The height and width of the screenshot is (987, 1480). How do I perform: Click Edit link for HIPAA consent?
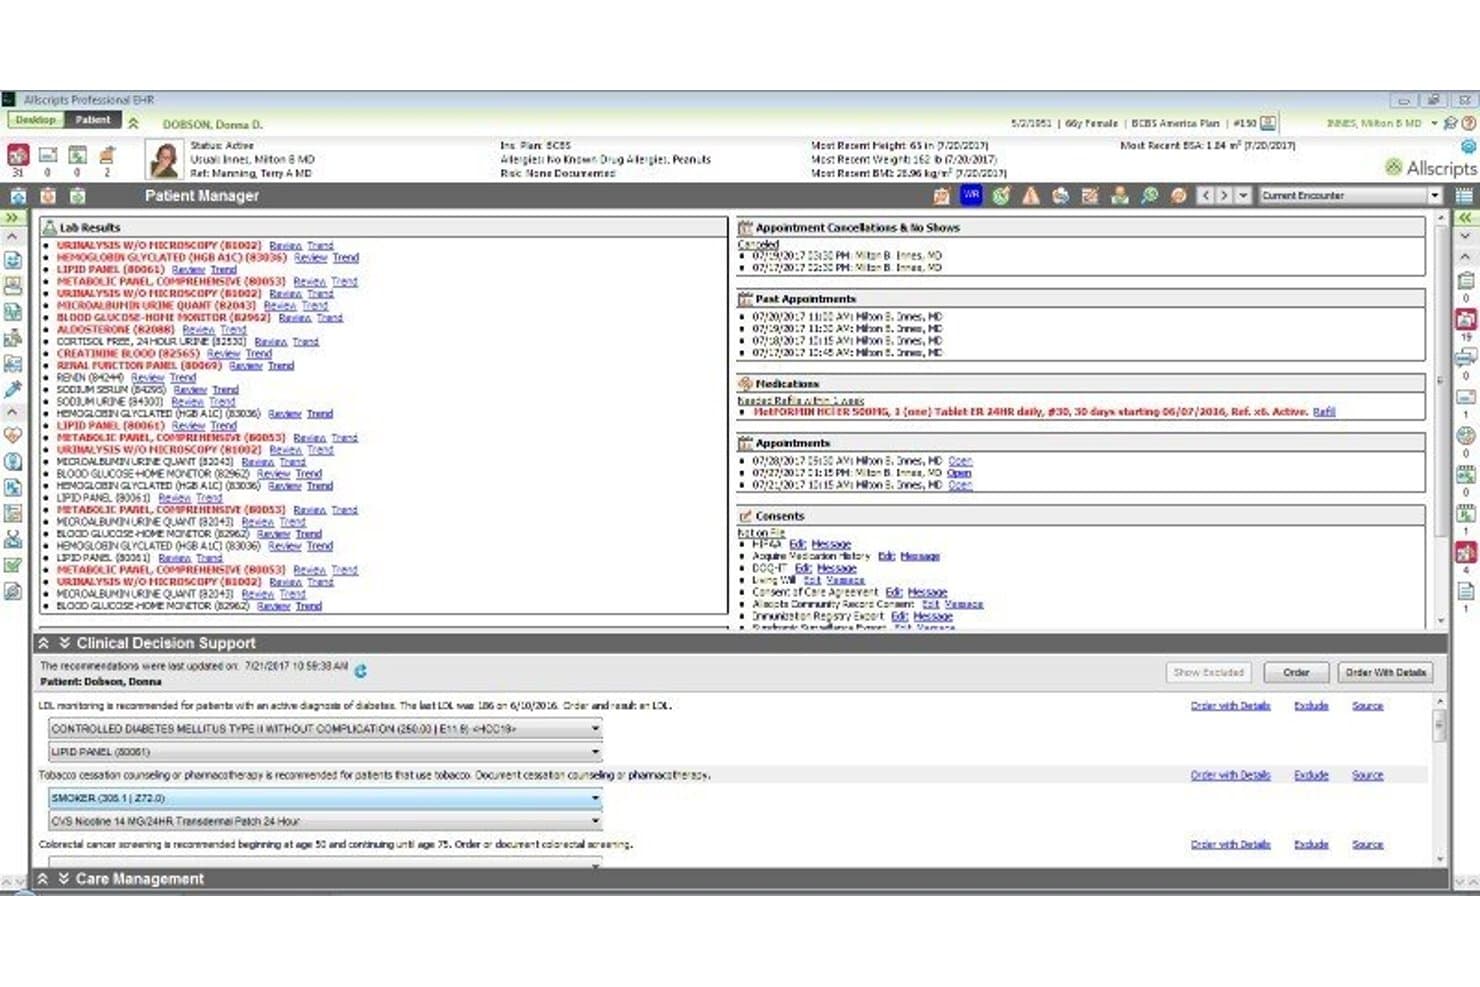coord(797,544)
